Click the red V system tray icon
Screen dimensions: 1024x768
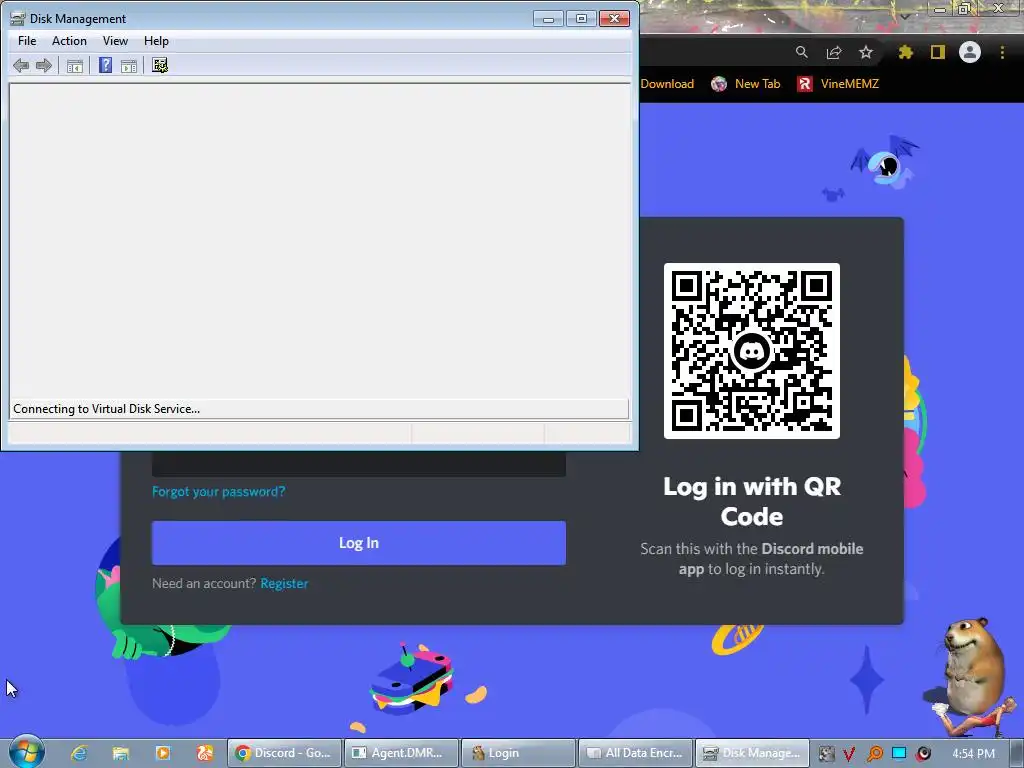click(x=849, y=754)
